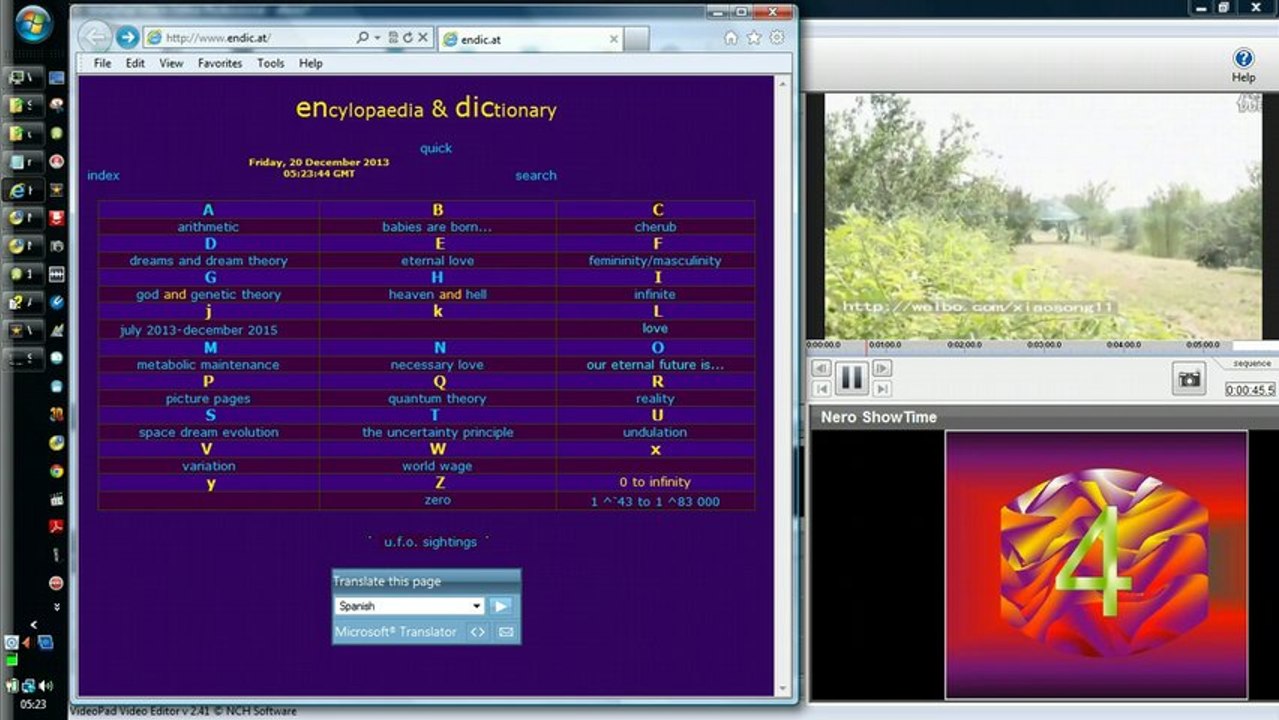Select the 'sequence' tab in VideoPad
This screenshot has height=720, width=1279.
coord(1252,364)
